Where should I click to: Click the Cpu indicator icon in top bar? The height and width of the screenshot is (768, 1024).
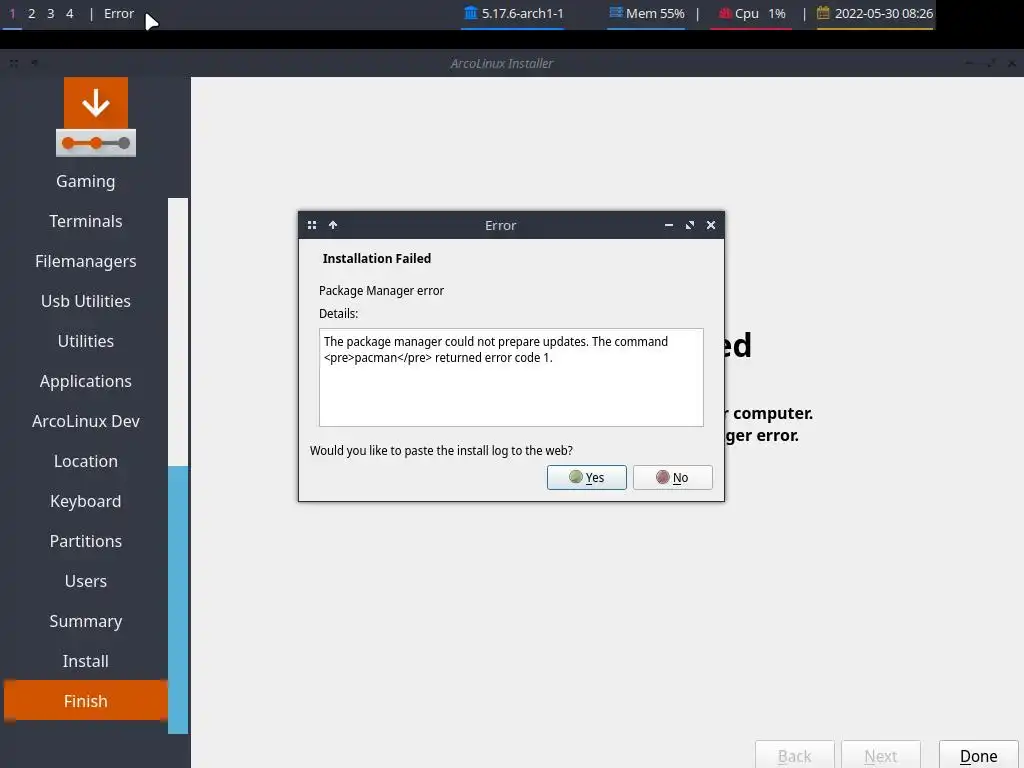tap(724, 13)
